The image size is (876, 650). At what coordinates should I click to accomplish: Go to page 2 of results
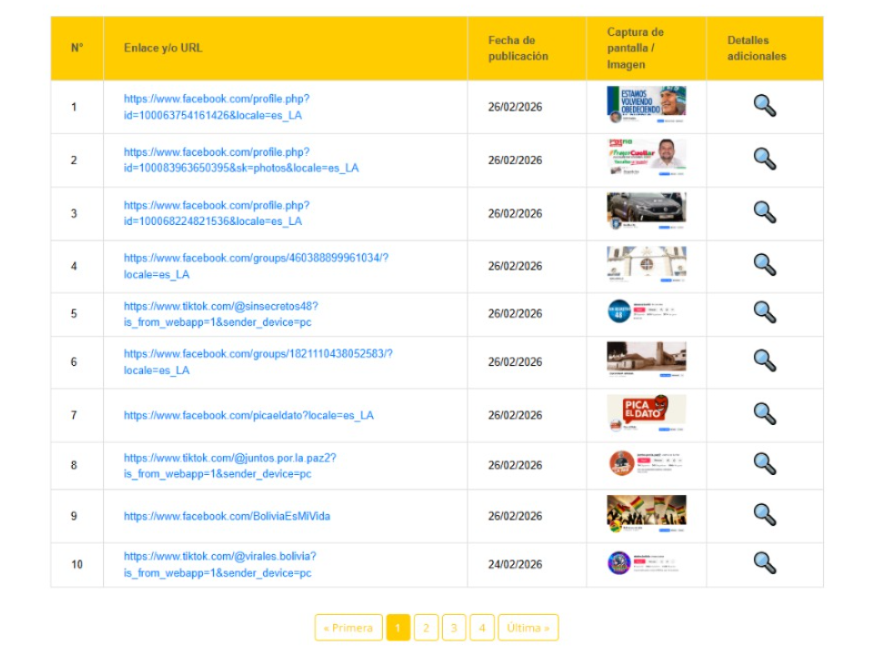click(x=426, y=628)
